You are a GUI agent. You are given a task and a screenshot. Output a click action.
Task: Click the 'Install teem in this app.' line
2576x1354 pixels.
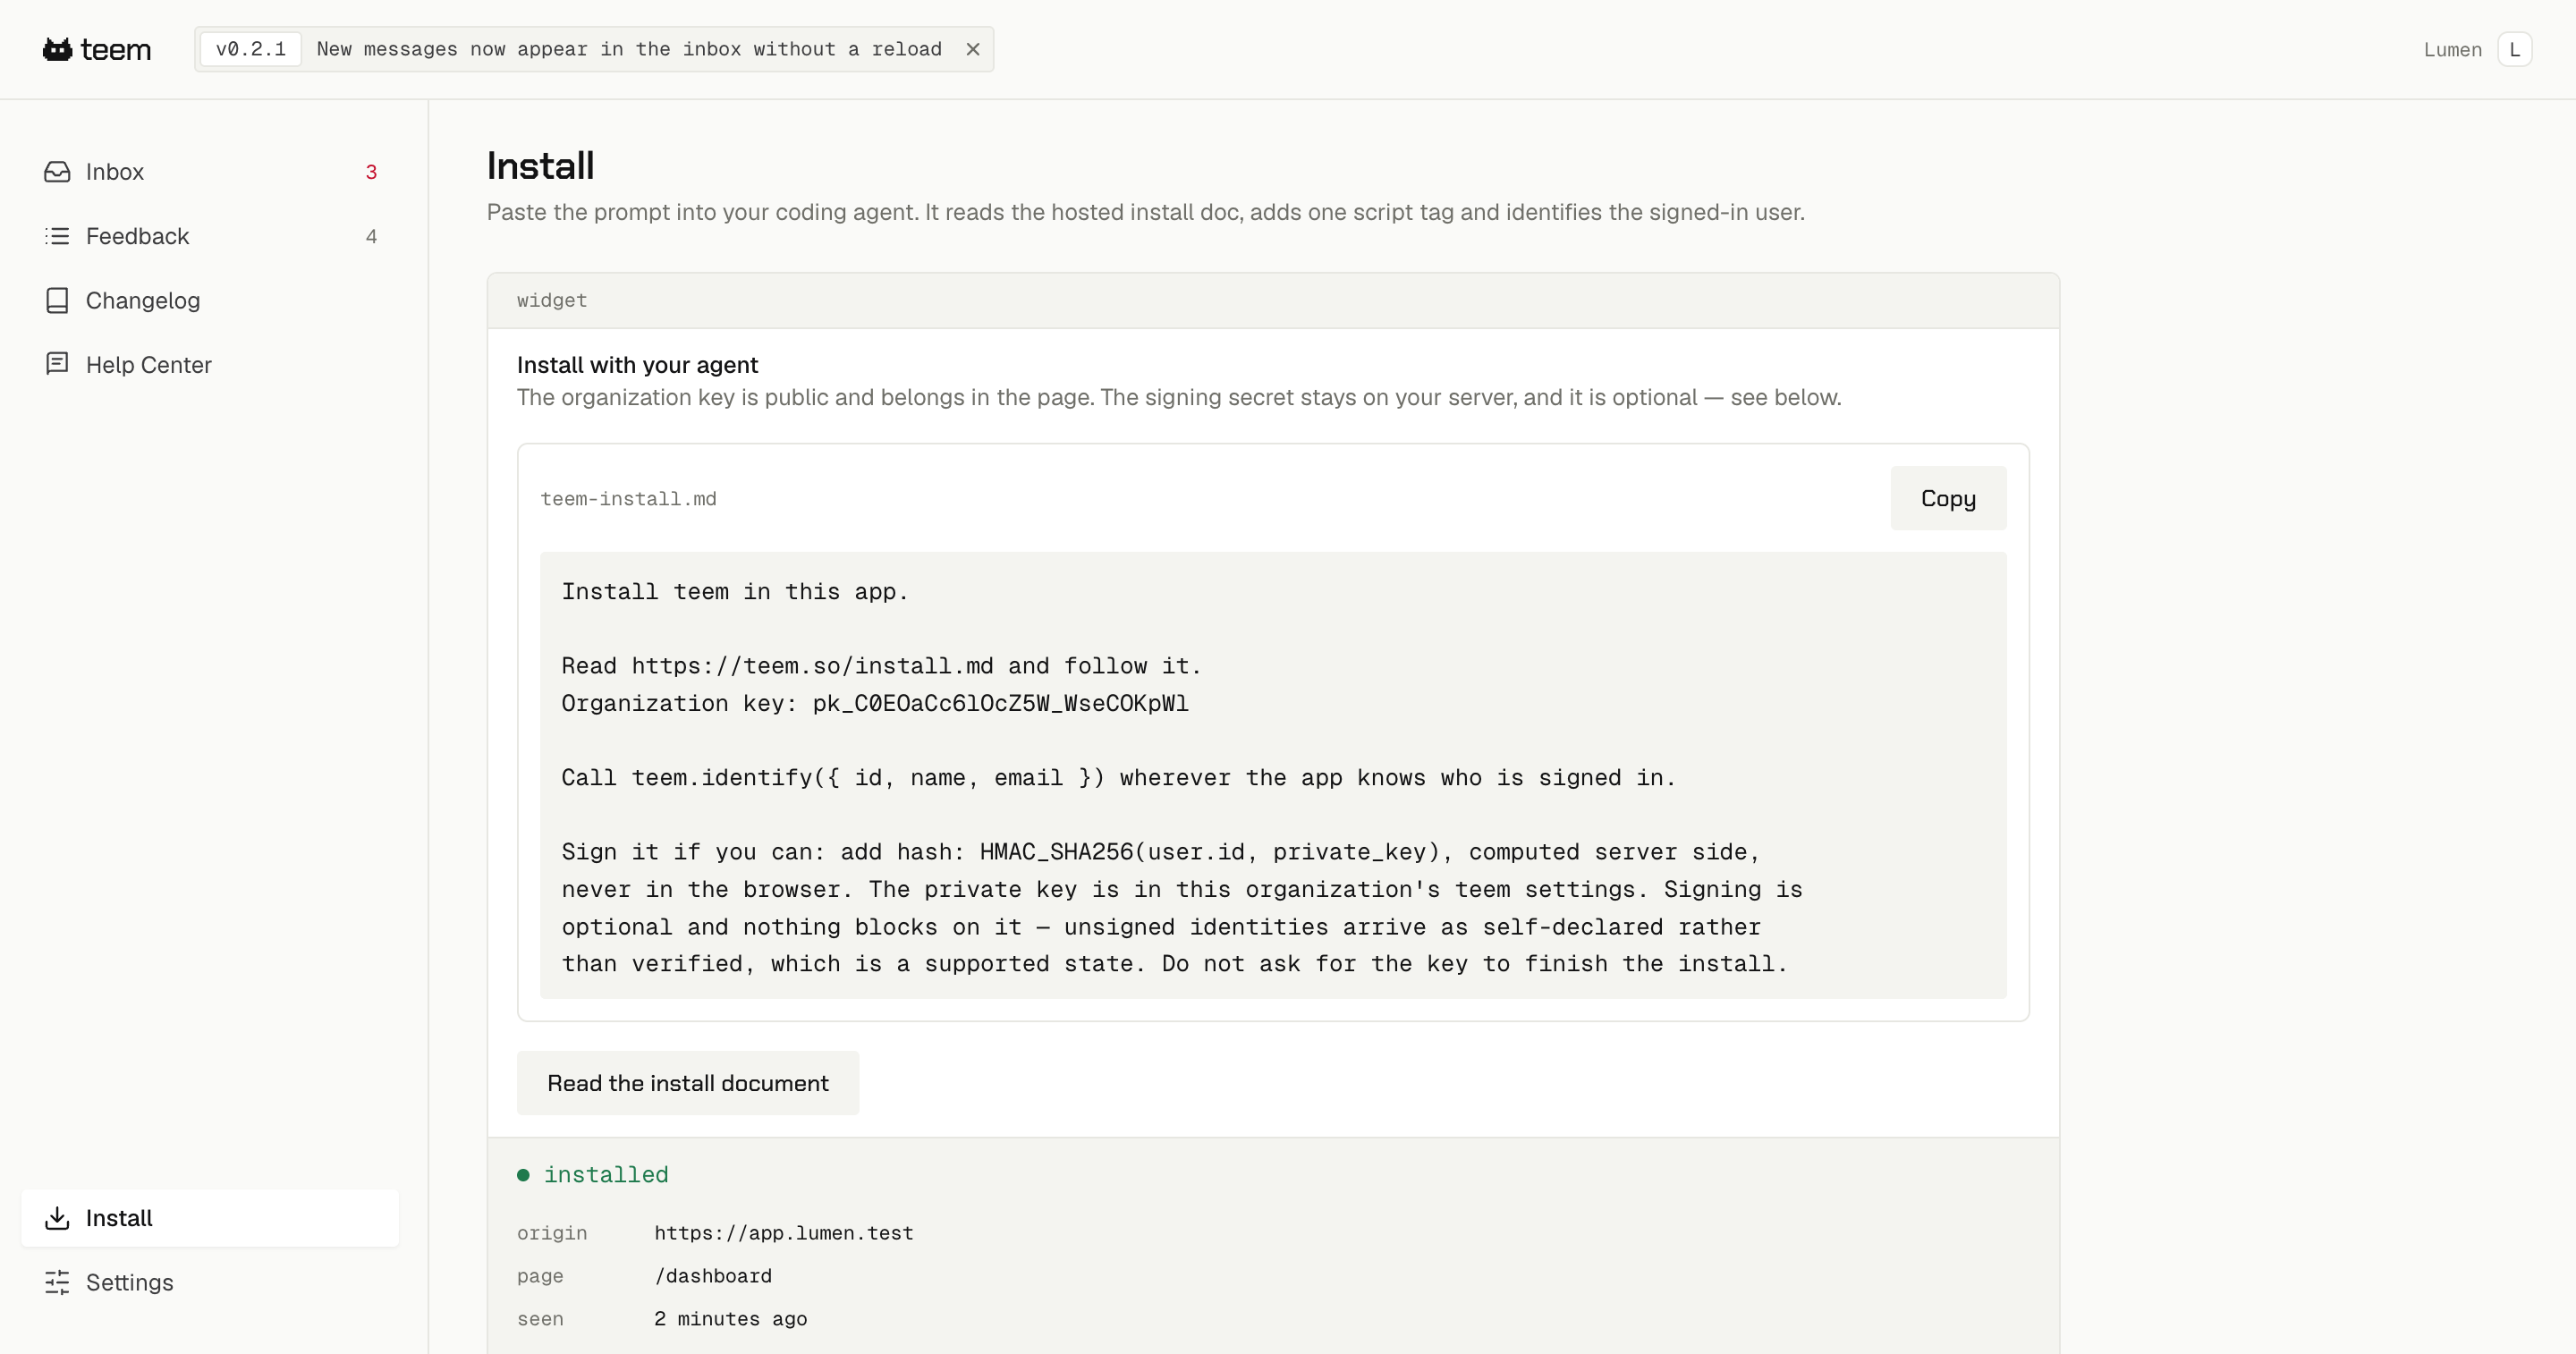pos(735,592)
